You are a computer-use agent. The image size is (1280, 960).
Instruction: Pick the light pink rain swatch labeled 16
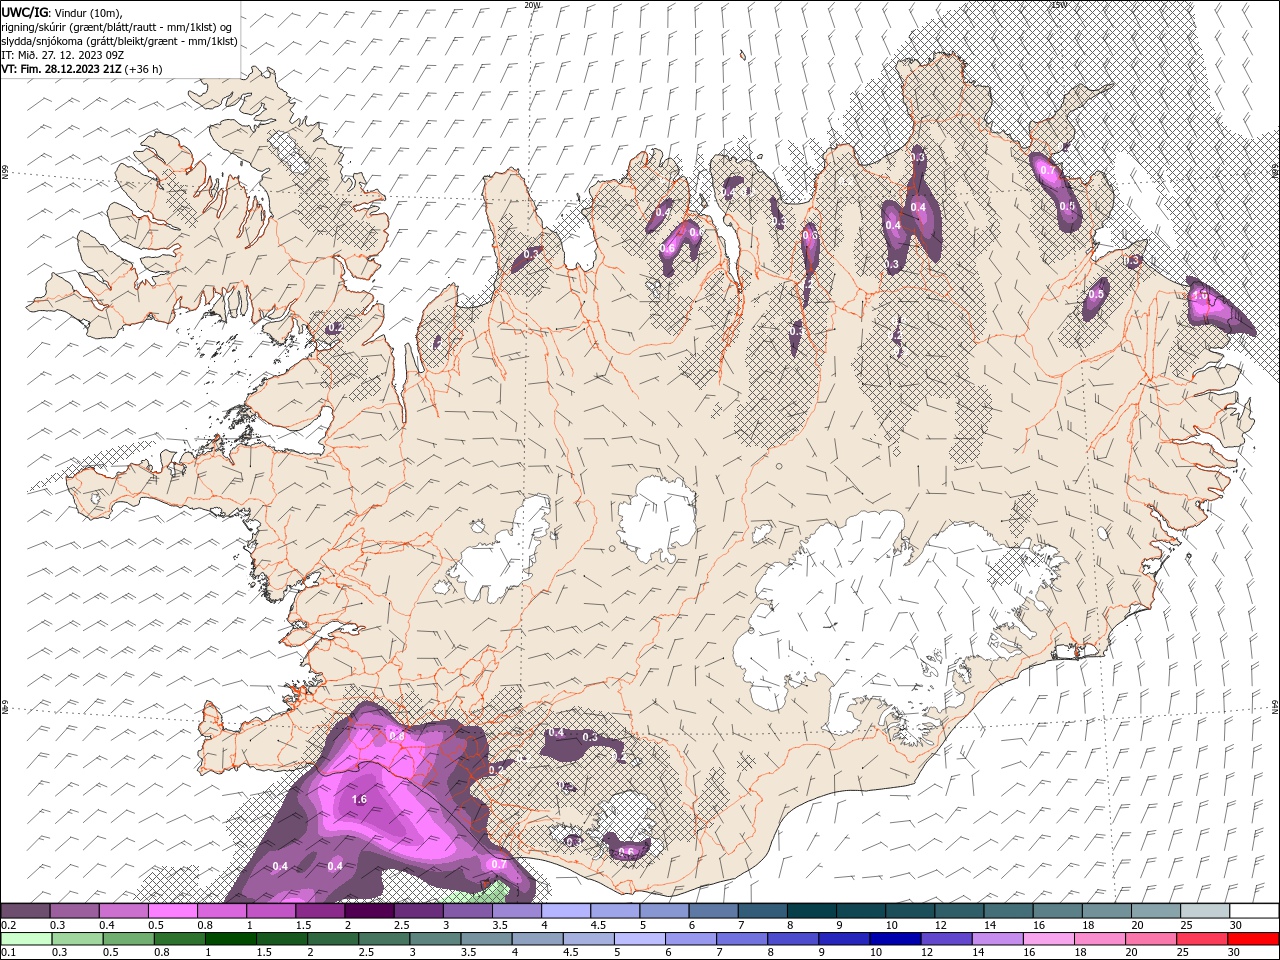pyautogui.click(x=1047, y=939)
